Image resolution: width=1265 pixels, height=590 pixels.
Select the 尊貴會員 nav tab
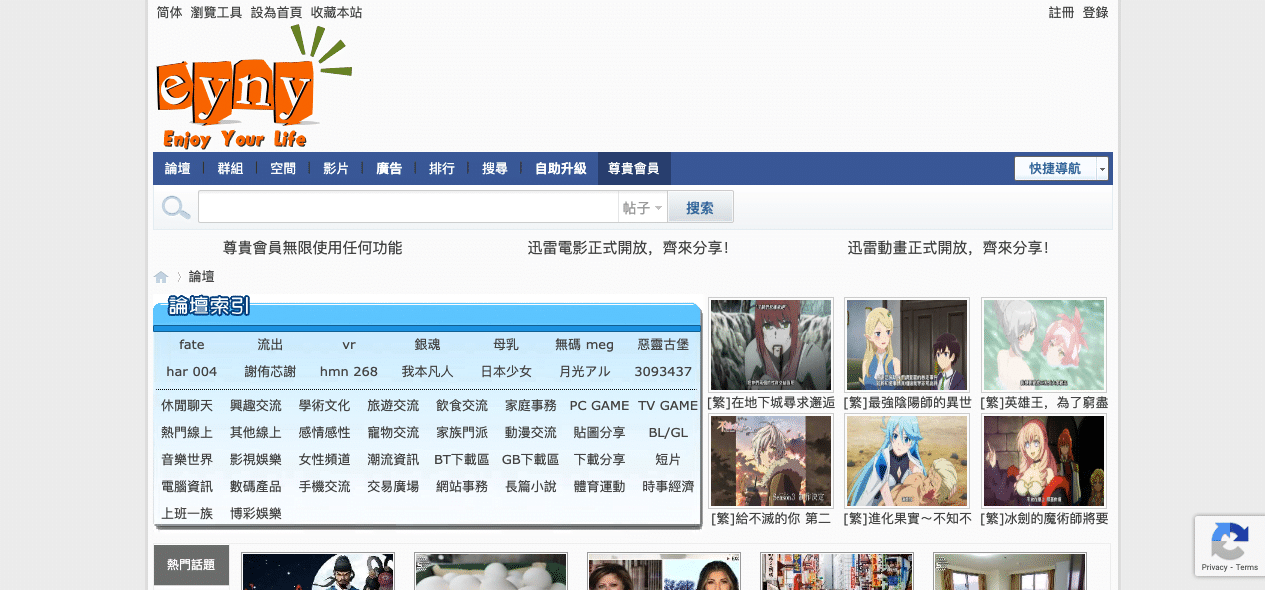(634, 169)
